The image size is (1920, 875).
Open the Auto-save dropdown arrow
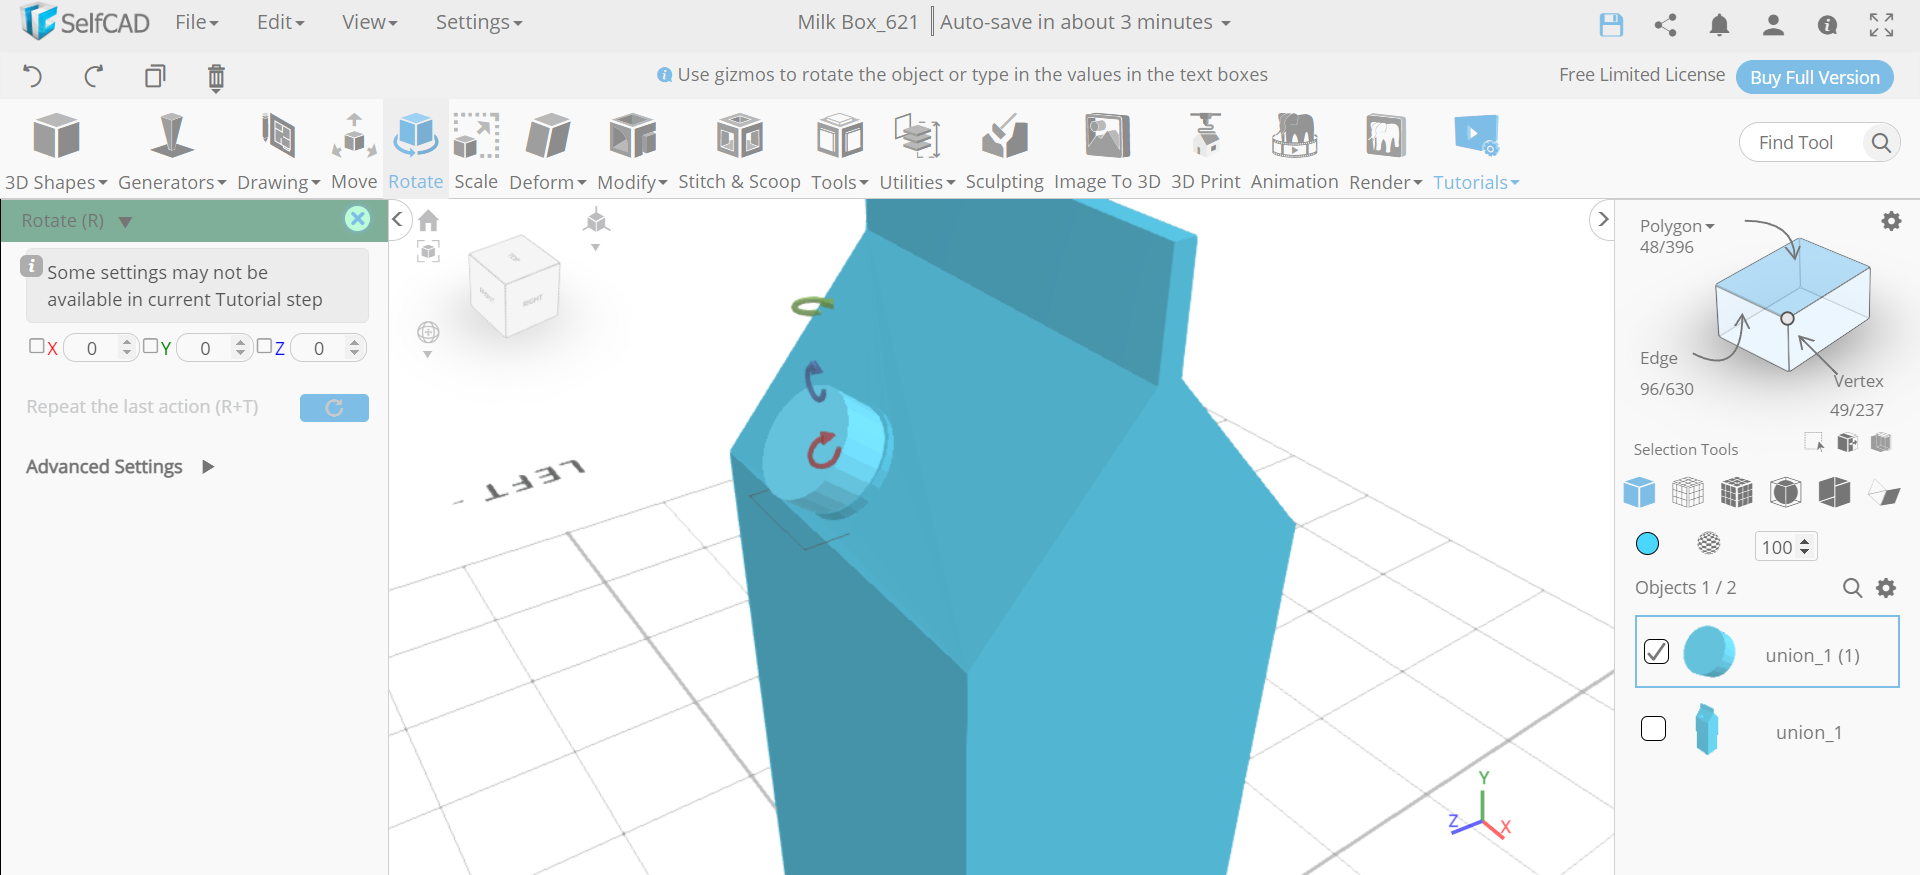point(1226,23)
